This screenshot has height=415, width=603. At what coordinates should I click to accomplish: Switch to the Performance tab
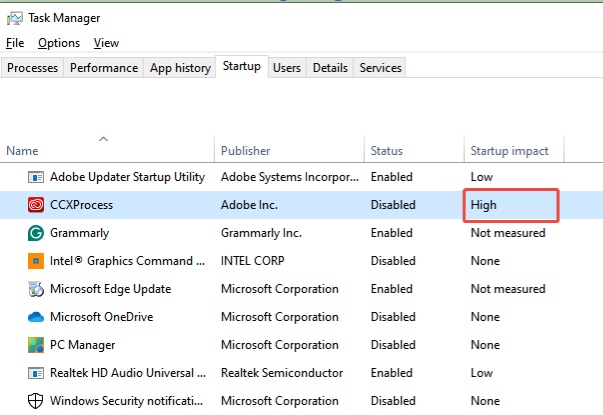pyautogui.click(x=104, y=68)
